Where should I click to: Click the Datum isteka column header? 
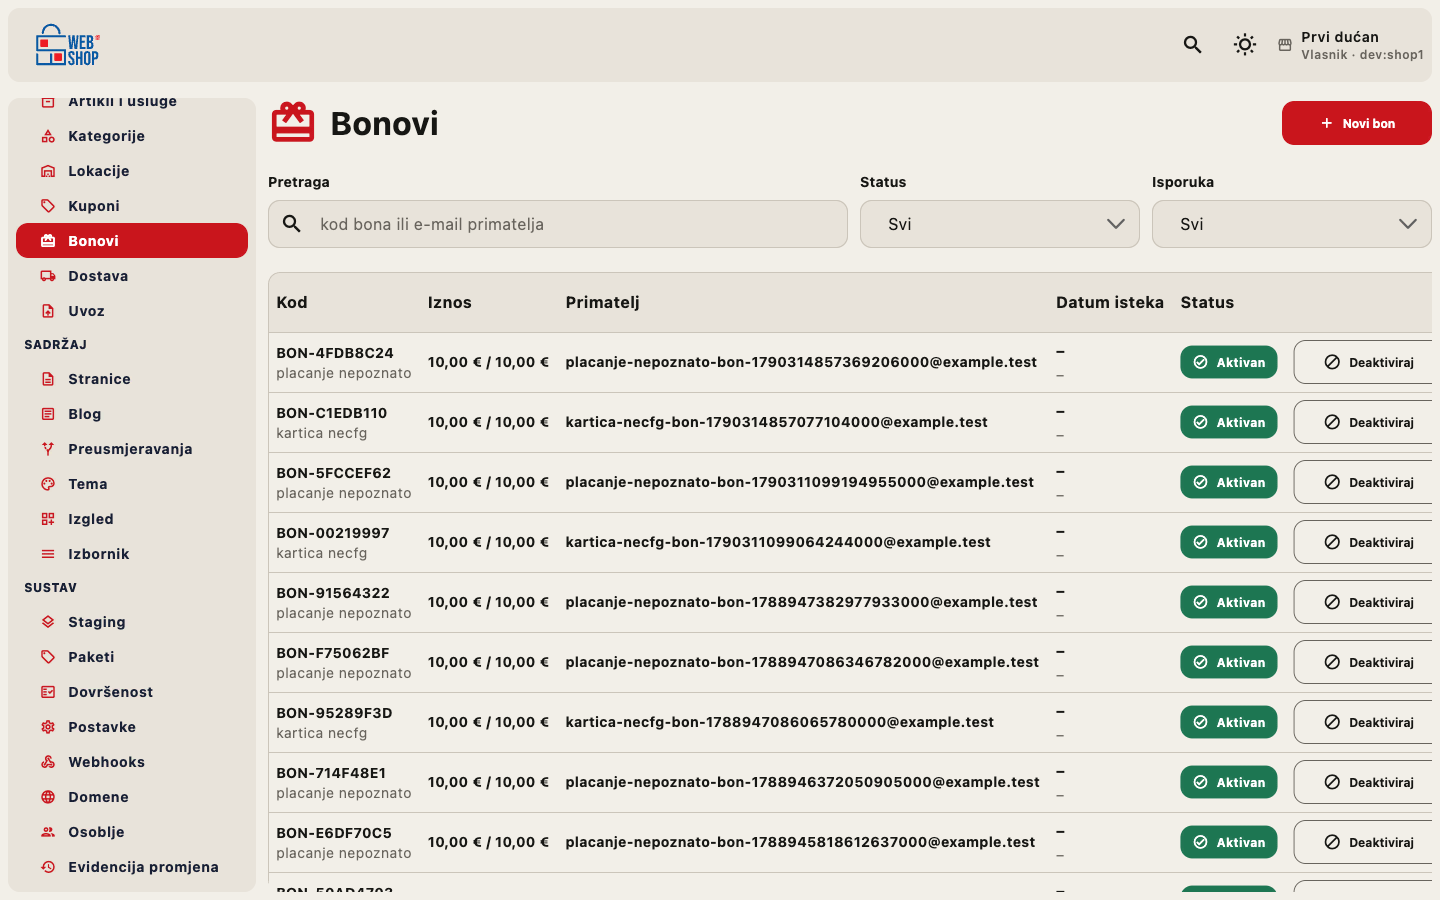coord(1110,302)
